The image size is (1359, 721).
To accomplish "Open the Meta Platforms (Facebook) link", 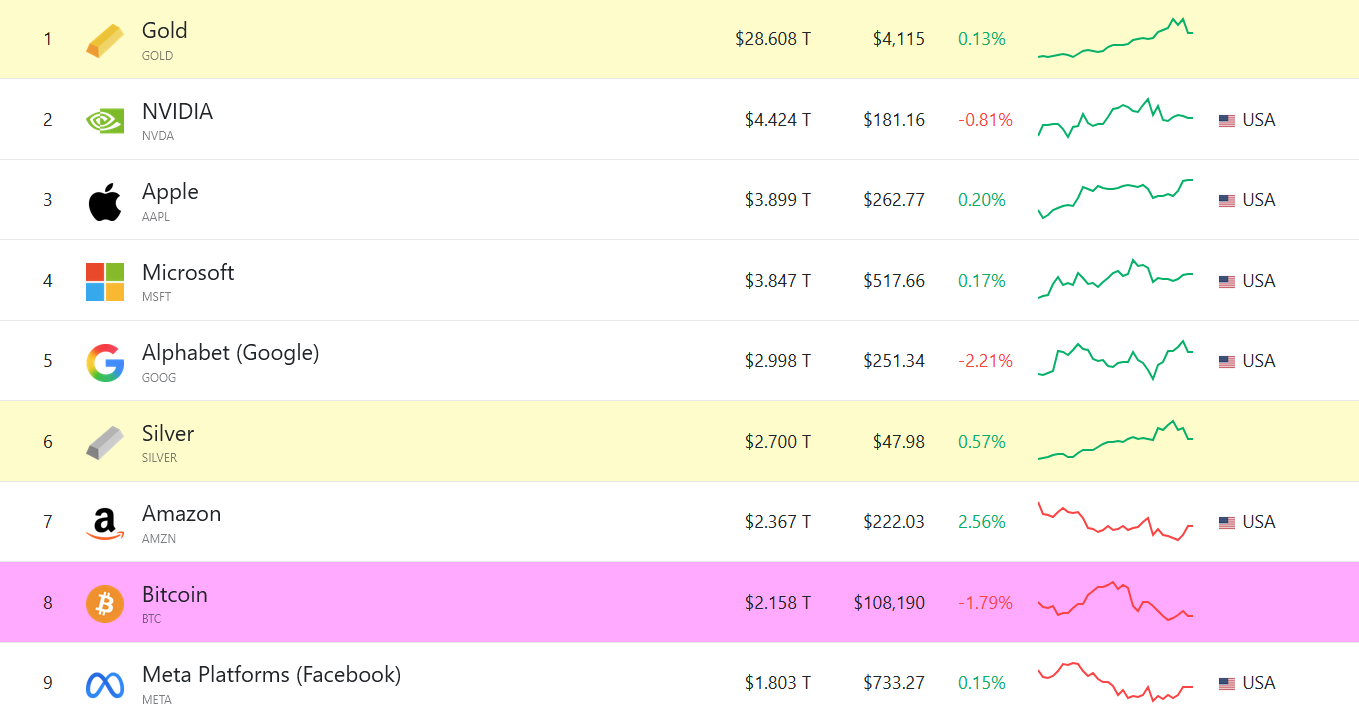I will [271, 675].
